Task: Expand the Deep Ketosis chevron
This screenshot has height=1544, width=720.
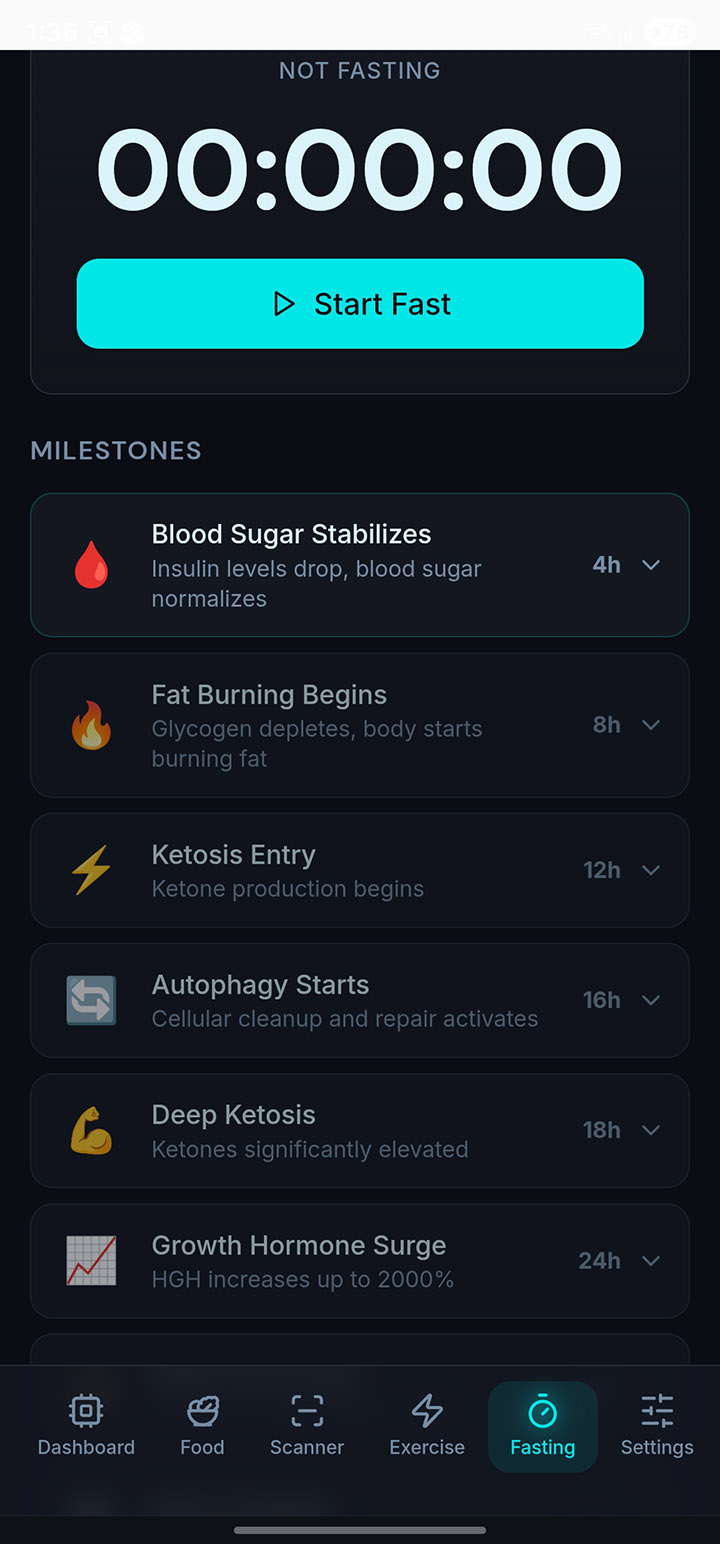Action: point(651,1130)
